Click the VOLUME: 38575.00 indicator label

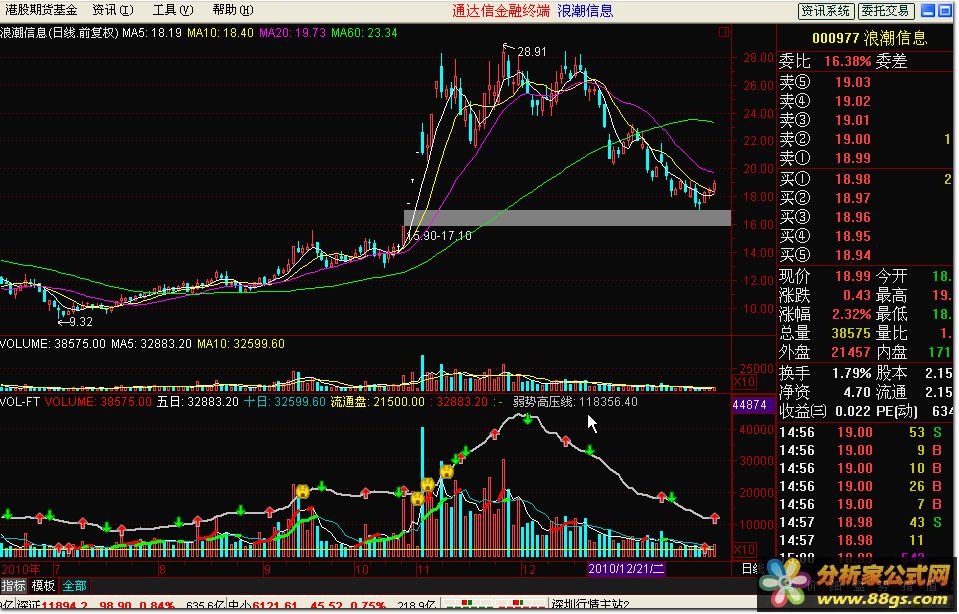point(53,344)
